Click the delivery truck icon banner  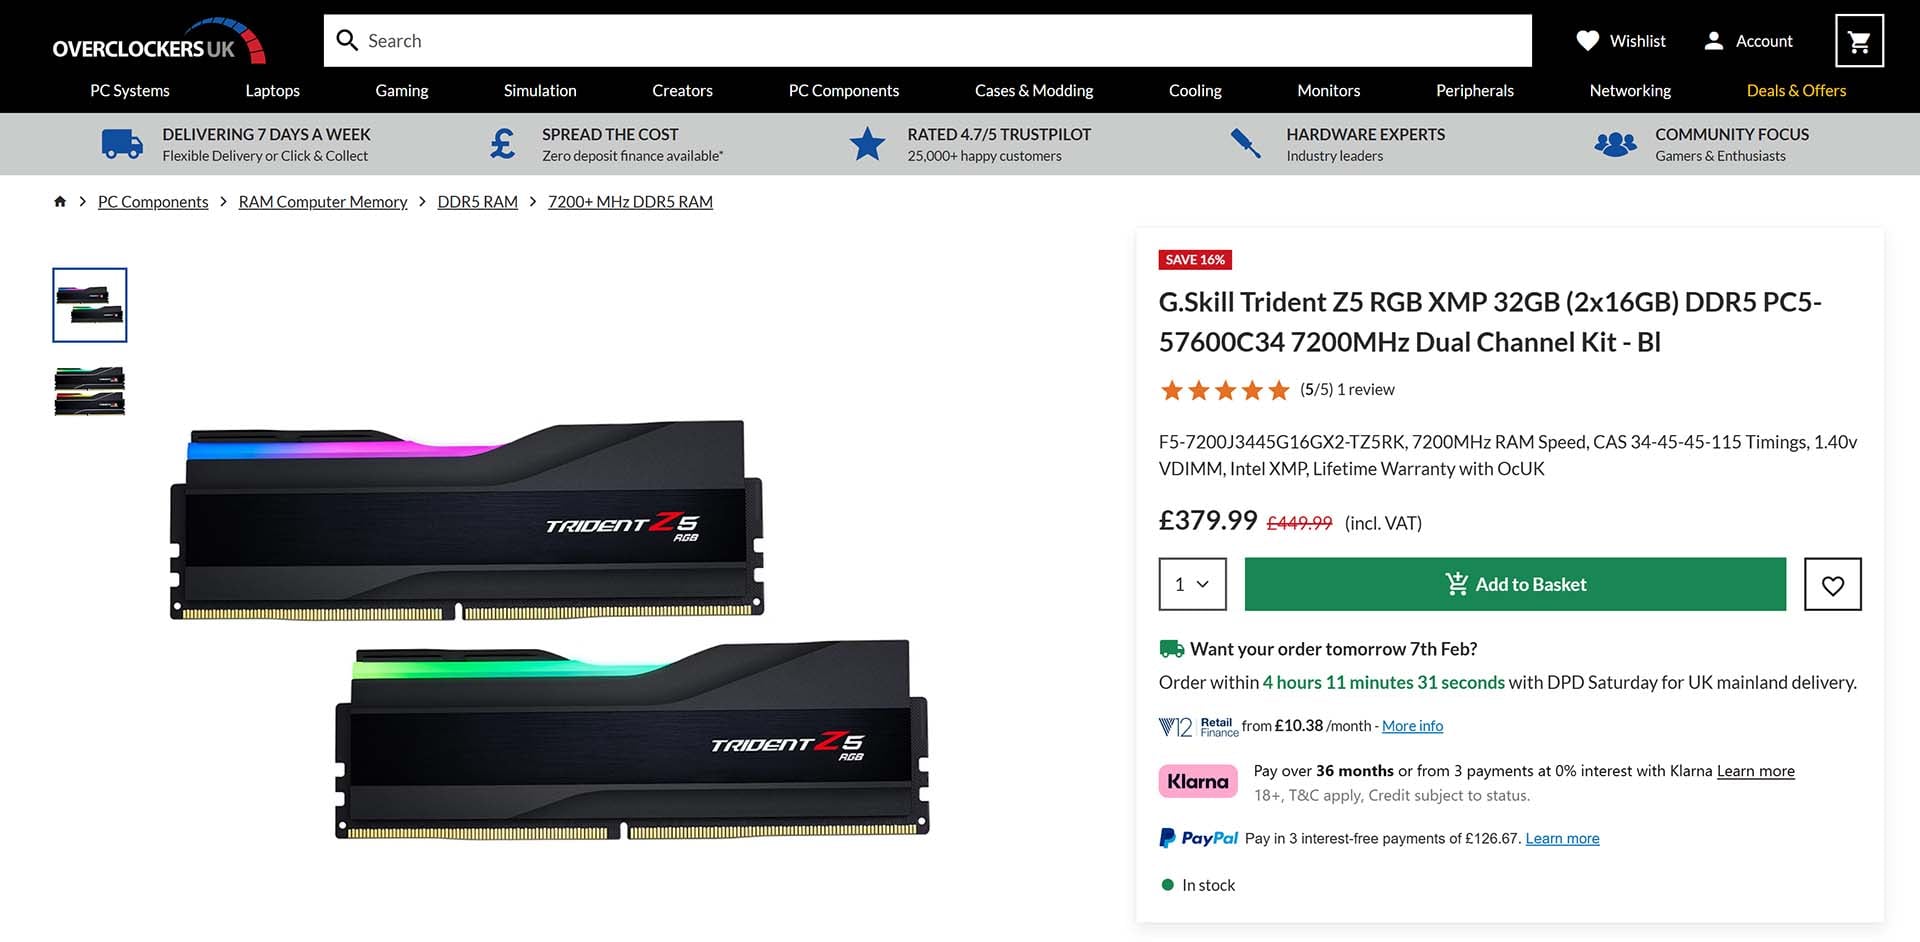point(121,143)
